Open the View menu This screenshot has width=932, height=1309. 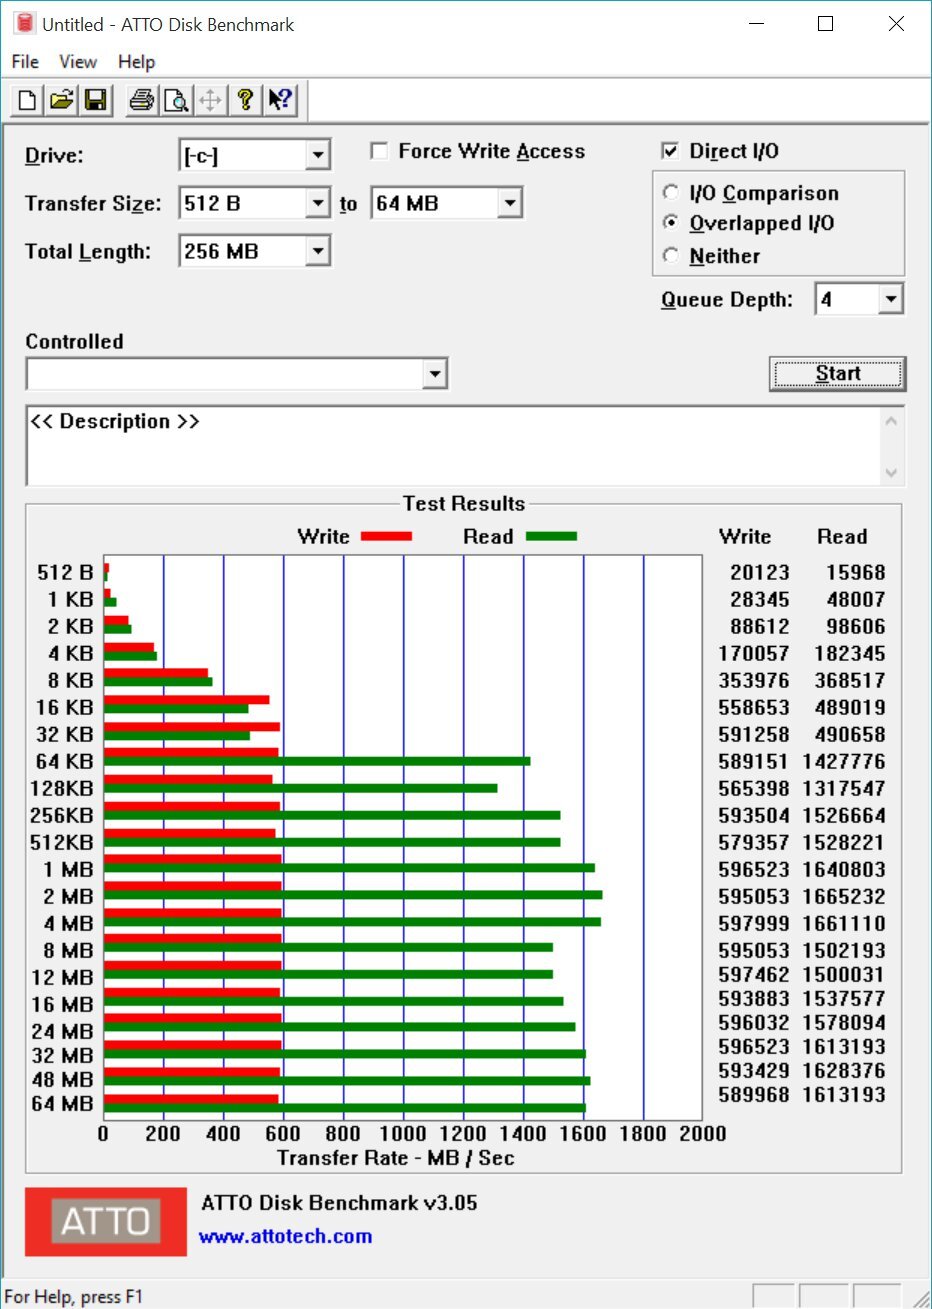click(x=78, y=62)
